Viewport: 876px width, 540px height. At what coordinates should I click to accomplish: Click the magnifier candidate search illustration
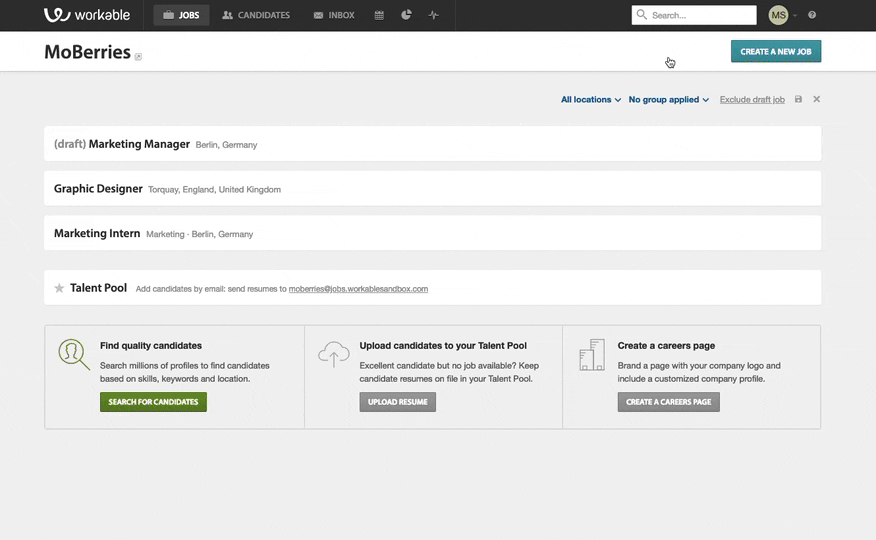pos(74,354)
